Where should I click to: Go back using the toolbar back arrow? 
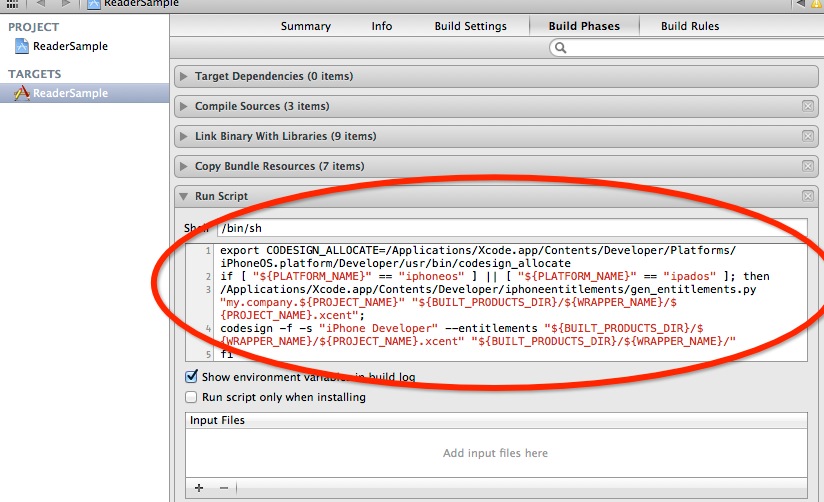(x=41, y=3)
